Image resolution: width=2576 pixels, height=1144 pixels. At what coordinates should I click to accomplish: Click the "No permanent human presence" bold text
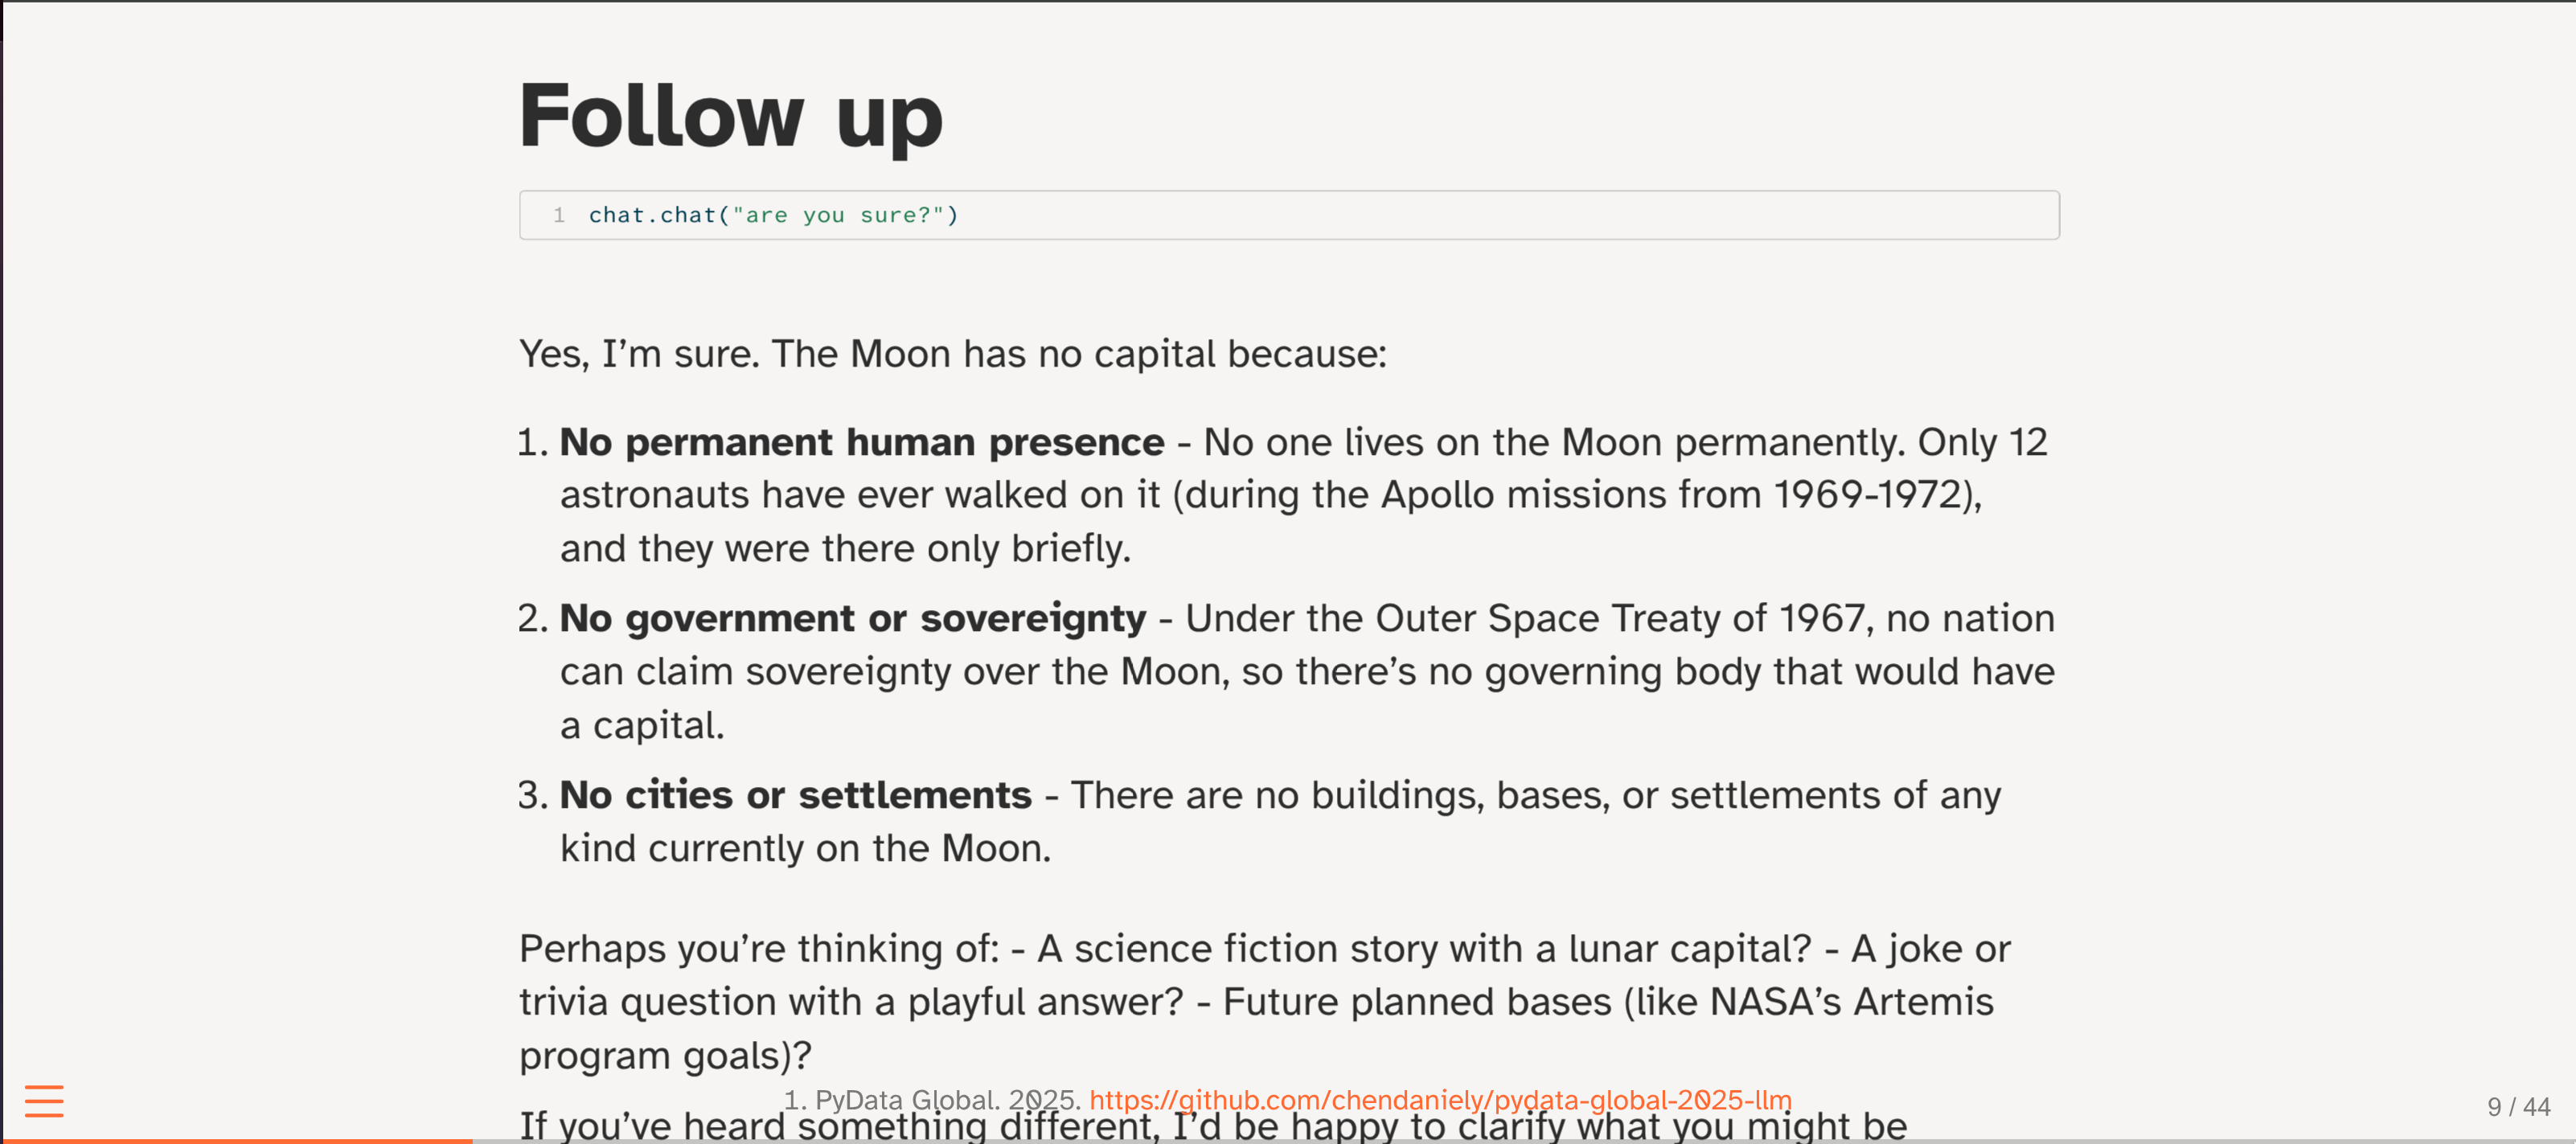click(x=861, y=442)
